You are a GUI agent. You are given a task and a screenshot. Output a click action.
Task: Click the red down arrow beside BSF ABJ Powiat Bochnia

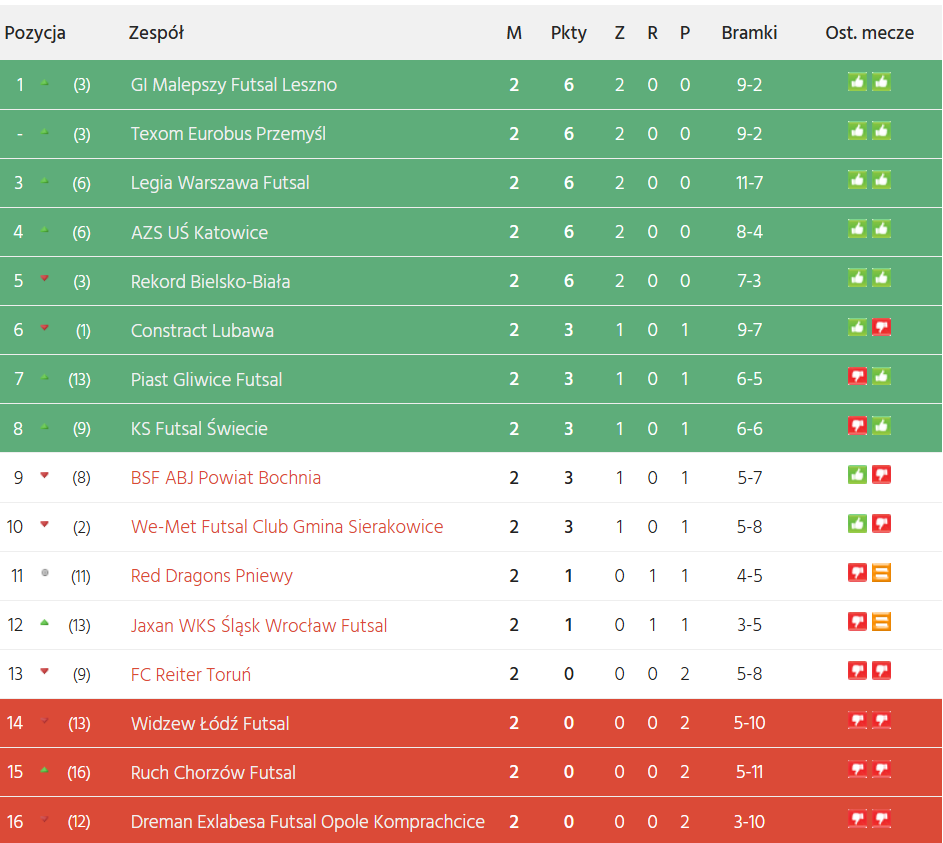(x=44, y=475)
